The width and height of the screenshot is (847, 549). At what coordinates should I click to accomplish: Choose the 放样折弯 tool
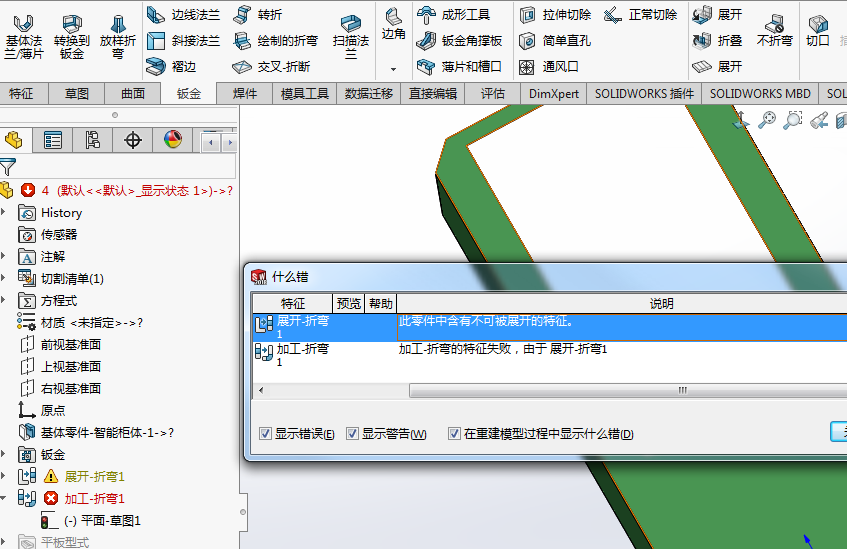pyautogui.click(x=118, y=37)
